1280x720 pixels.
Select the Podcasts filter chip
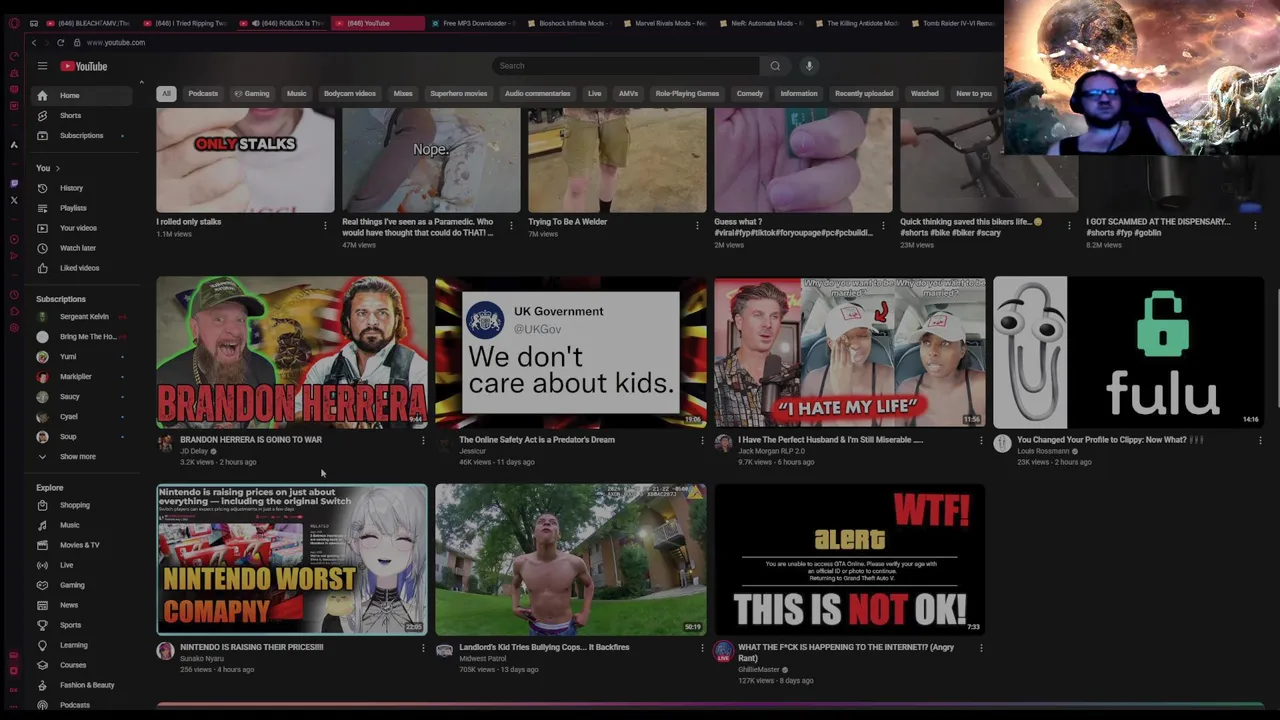point(203,94)
